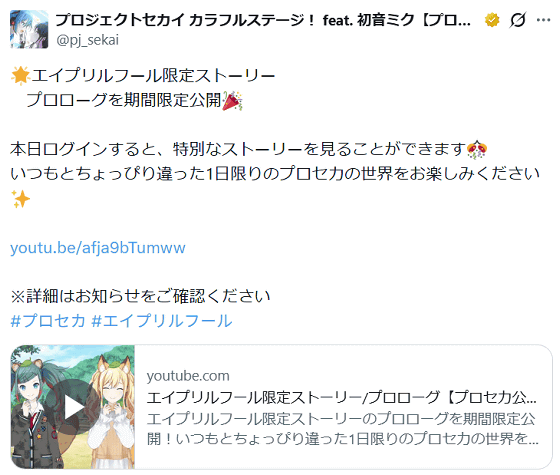The image size is (560, 475).
Task: Open the youtu.be/afja9bTumww link
Action: pyautogui.click(x=98, y=248)
